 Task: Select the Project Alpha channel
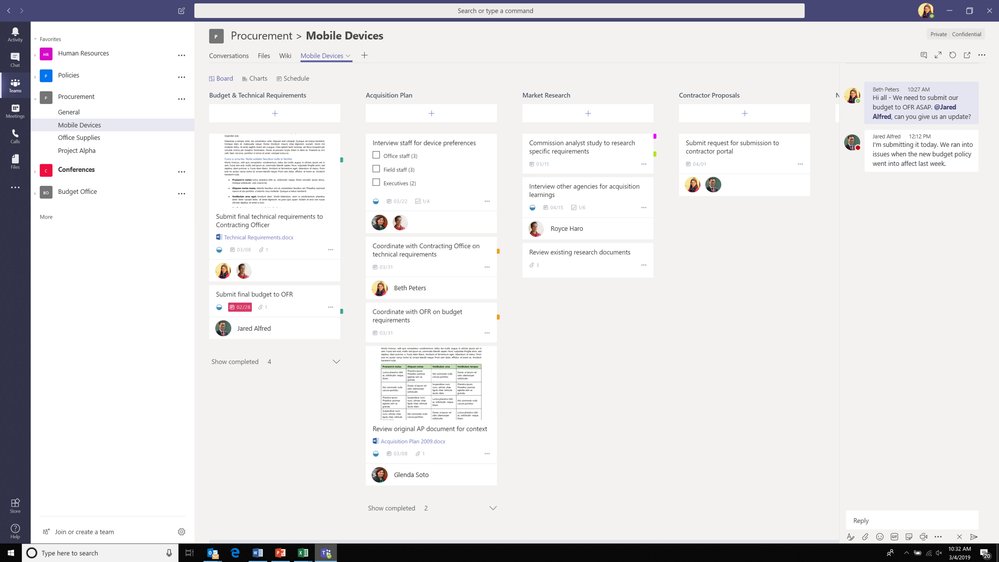coord(76,151)
